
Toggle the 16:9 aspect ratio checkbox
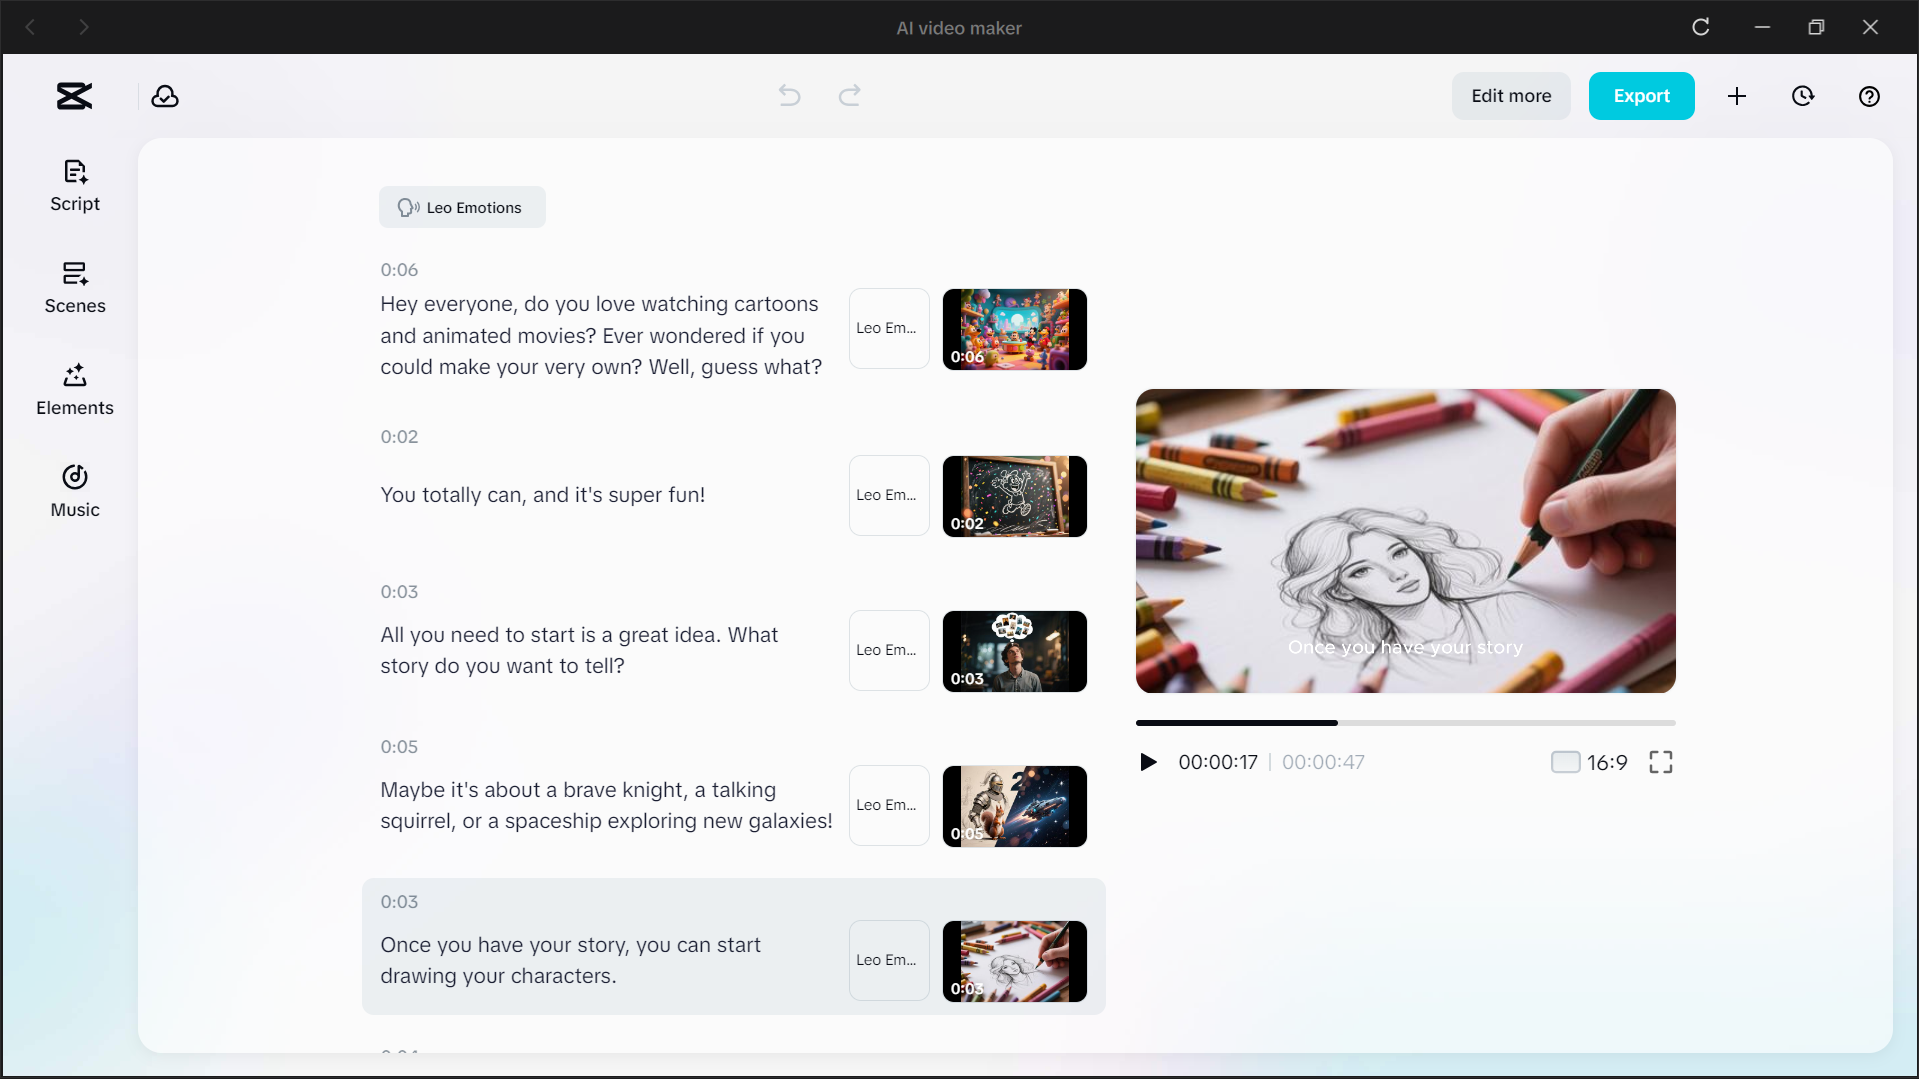(x=1565, y=761)
